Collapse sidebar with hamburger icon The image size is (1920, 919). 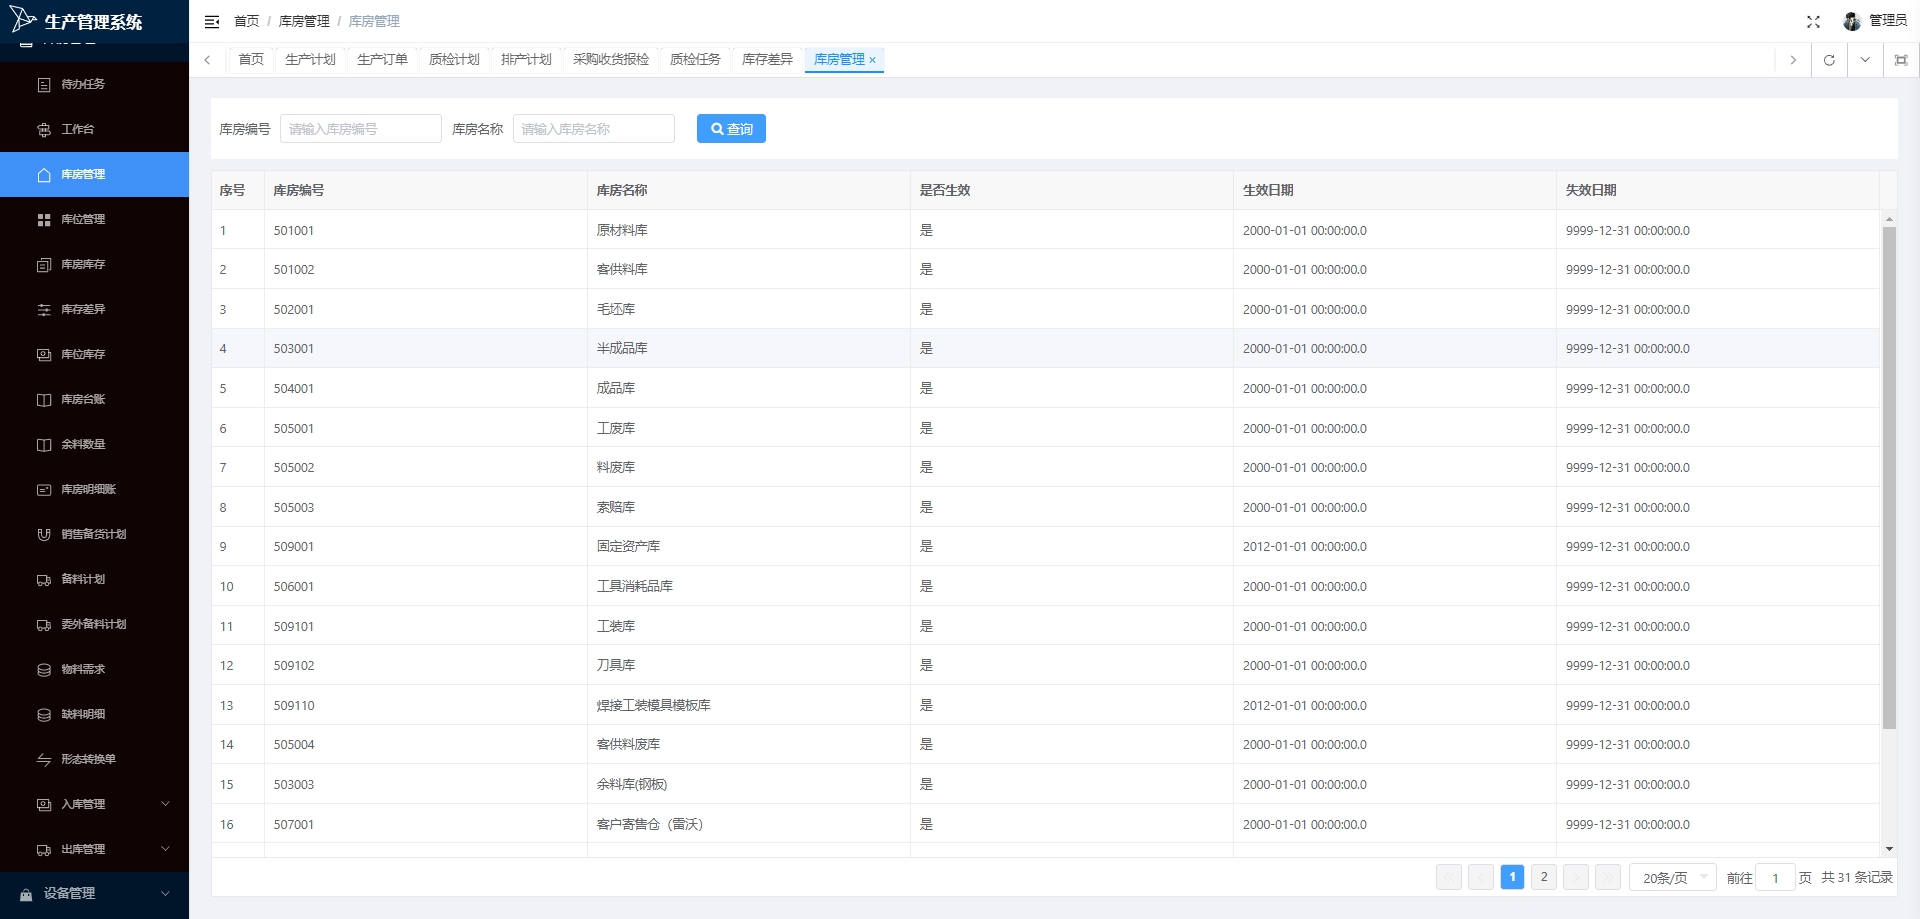pyautogui.click(x=212, y=21)
